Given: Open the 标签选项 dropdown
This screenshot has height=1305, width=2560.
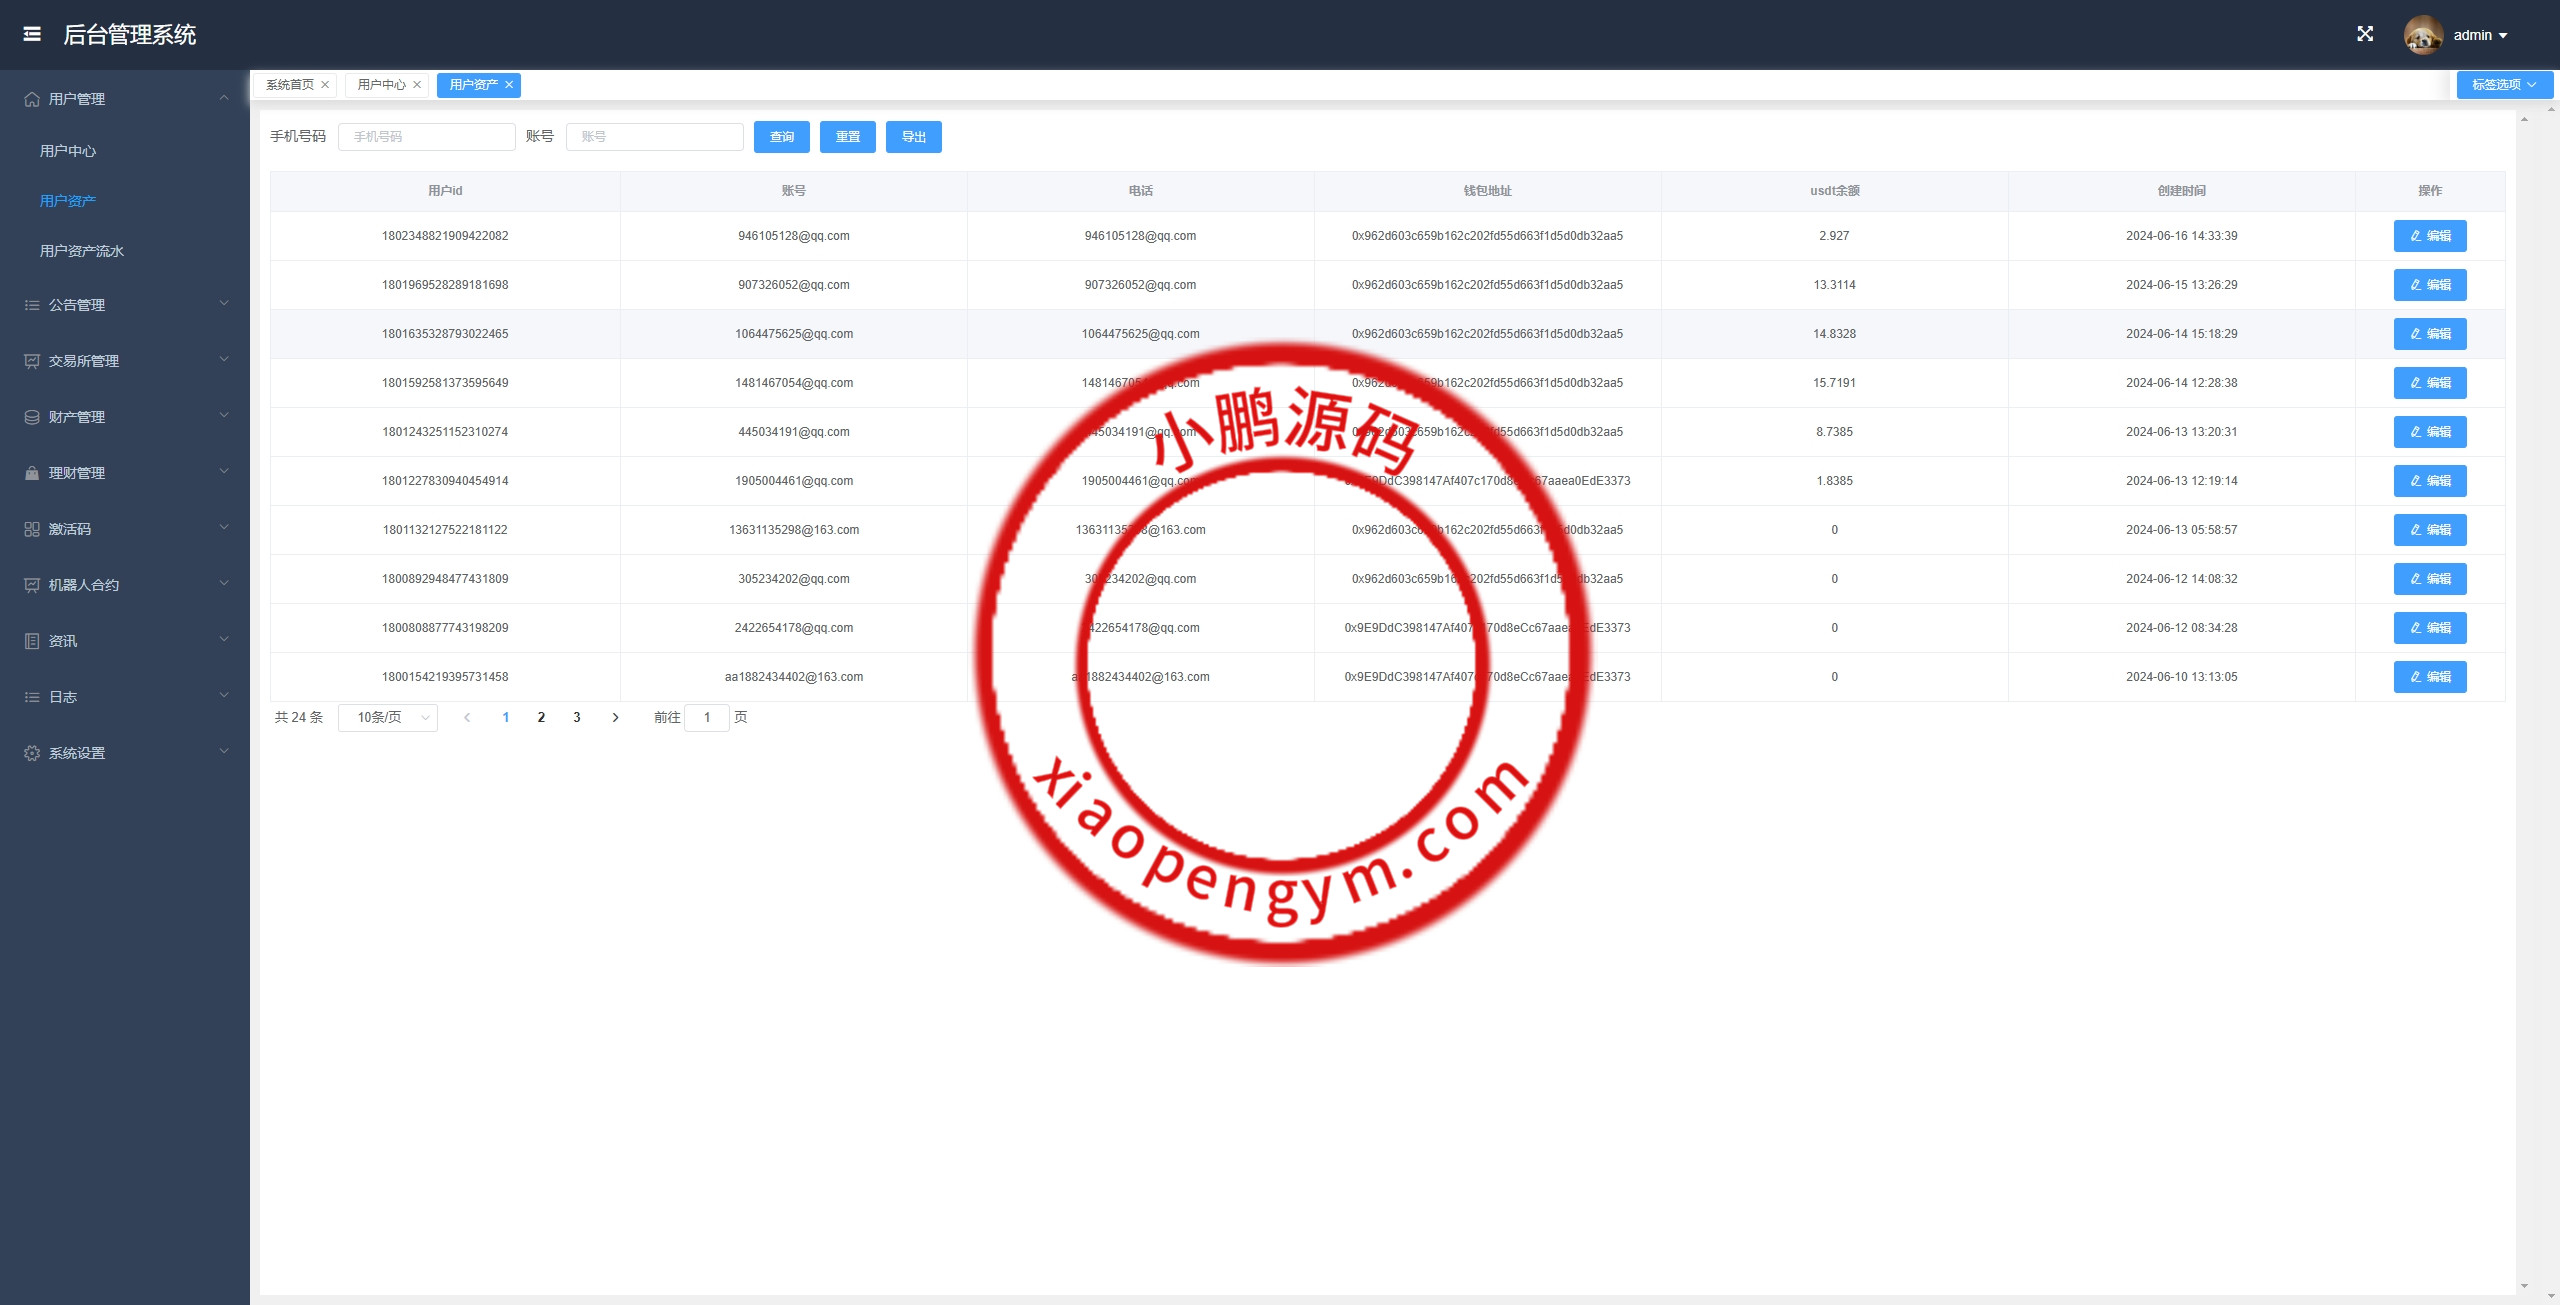Looking at the screenshot, I should [2504, 85].
